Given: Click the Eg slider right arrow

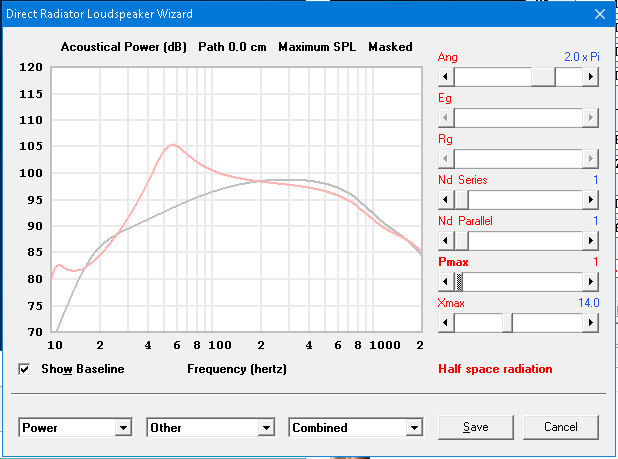Looking at the screenshot, I should (590, 117).
